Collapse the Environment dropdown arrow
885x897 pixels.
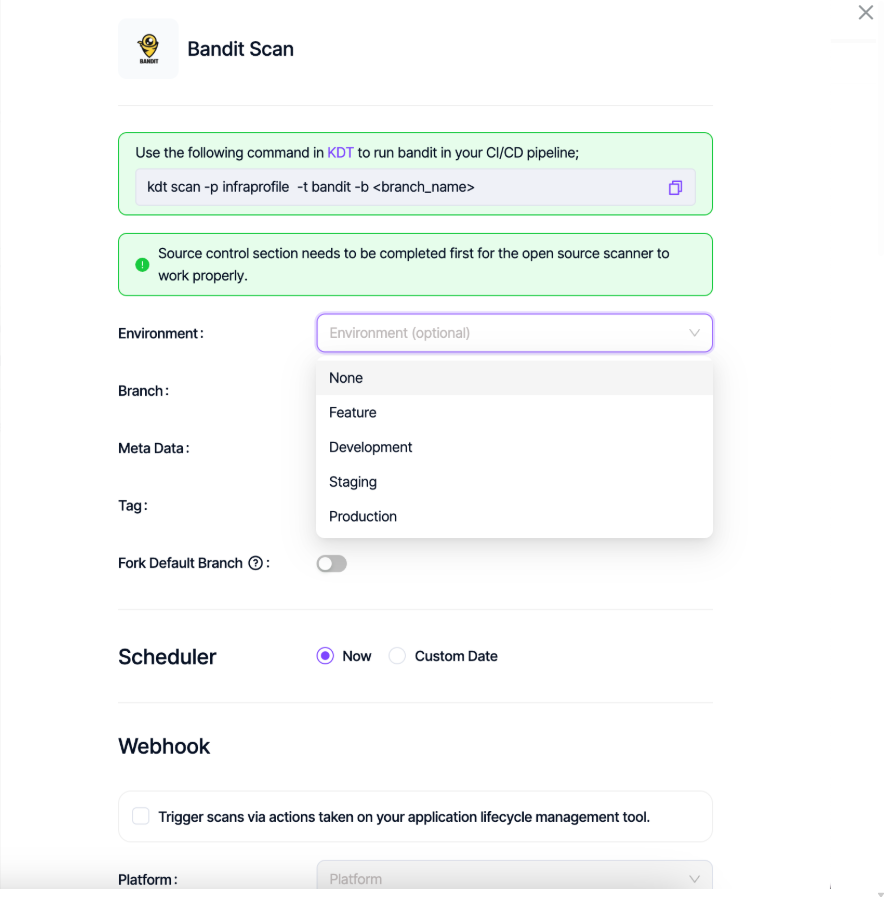[x=694, y=333]
